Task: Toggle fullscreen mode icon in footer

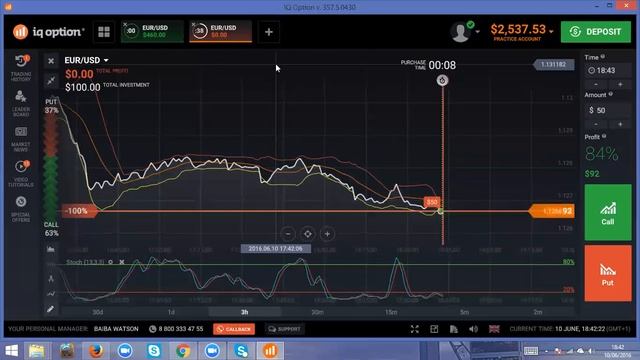Action: coord(415,329)
